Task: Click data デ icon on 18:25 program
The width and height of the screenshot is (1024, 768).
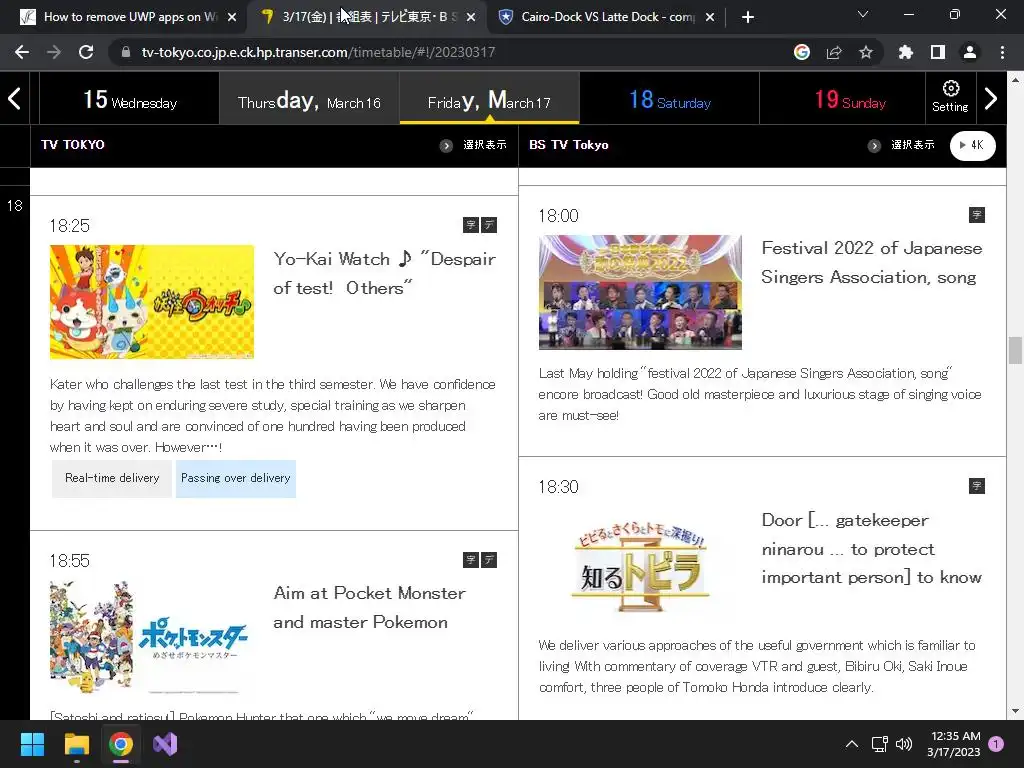Action: [x=489, y=225]
